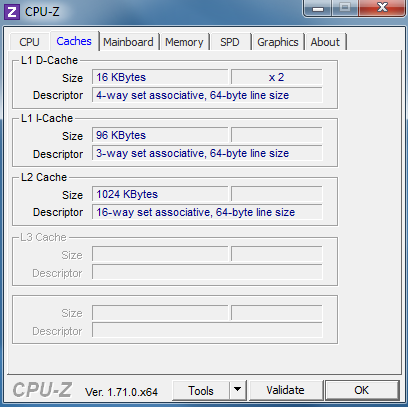
Task: Go to the Memory tab
Action: [184, 42]
